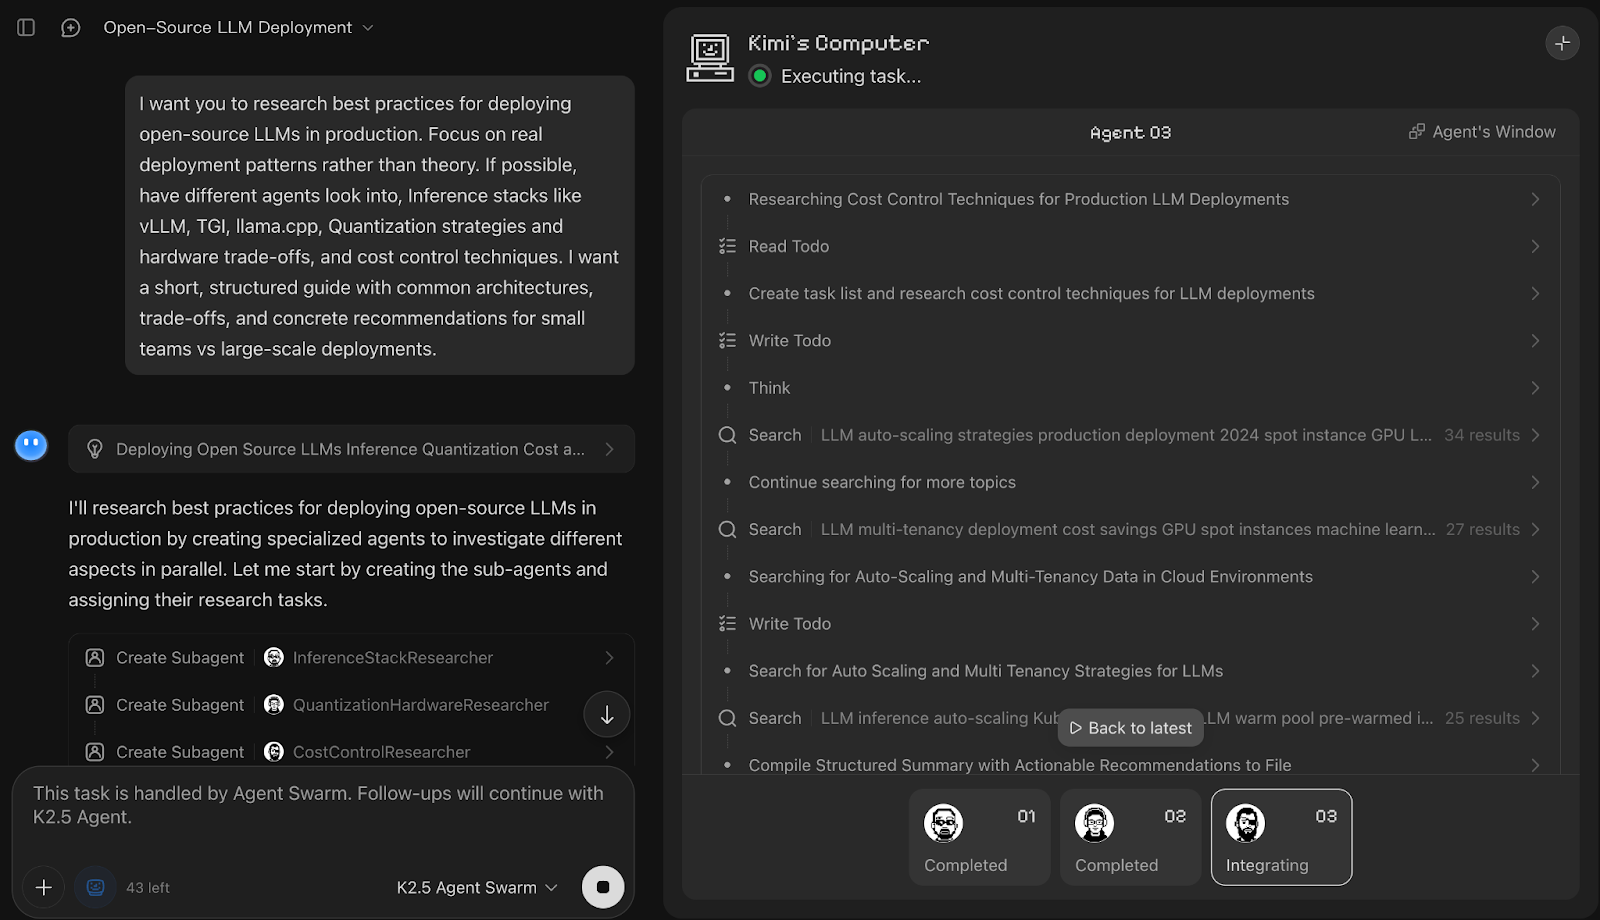
Task: Open a new tab with the plus icon
Action: (1562, 43)
